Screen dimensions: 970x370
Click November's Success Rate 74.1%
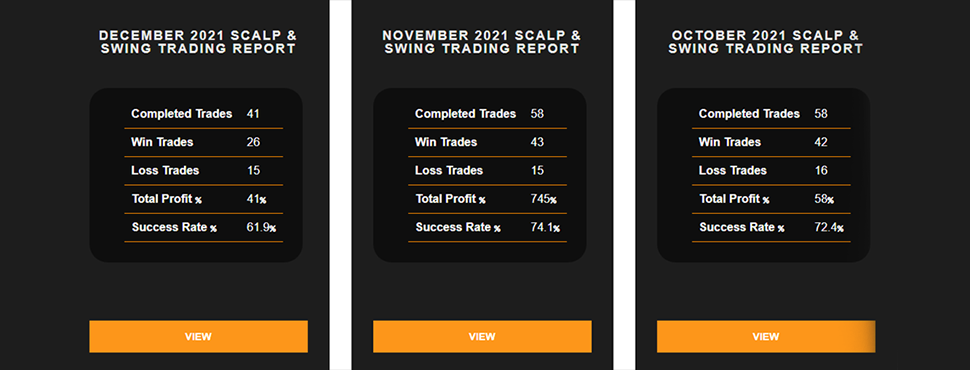click(x=545, y=228)
